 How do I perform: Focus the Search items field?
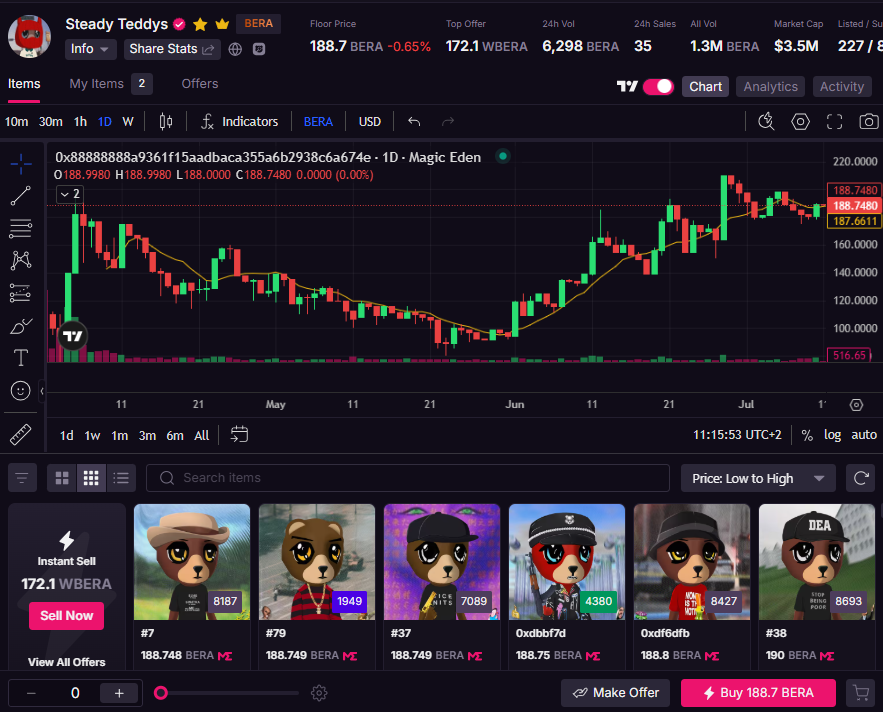coord(408,478)
